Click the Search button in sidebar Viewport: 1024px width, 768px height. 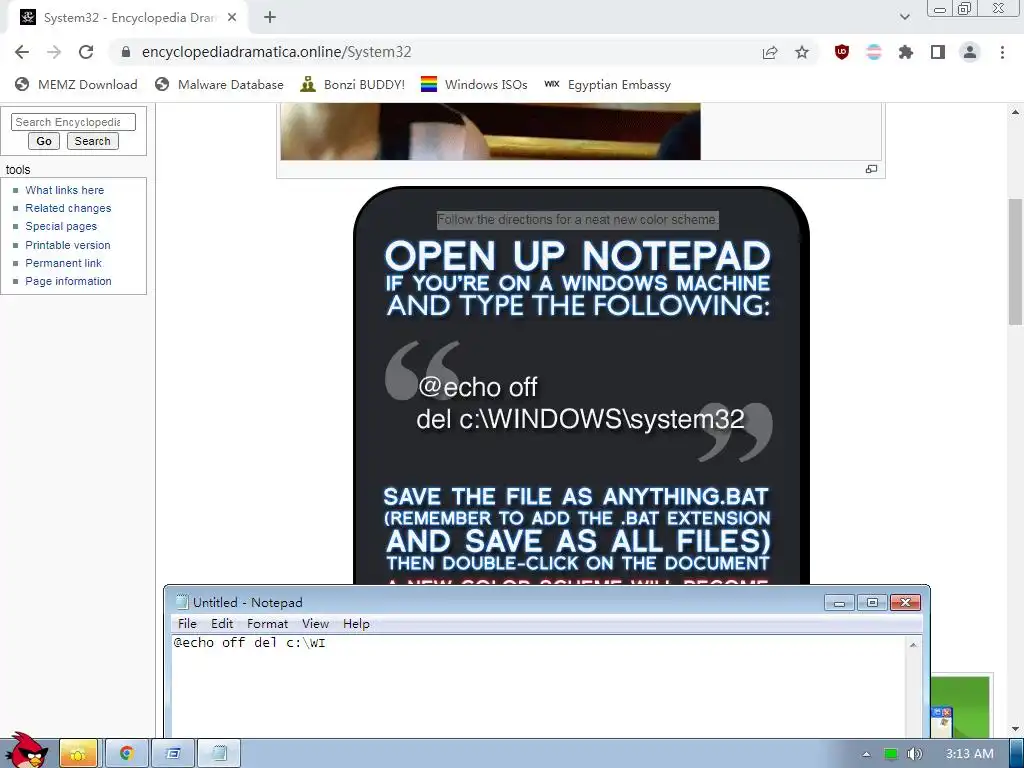(x=93, y=141)
